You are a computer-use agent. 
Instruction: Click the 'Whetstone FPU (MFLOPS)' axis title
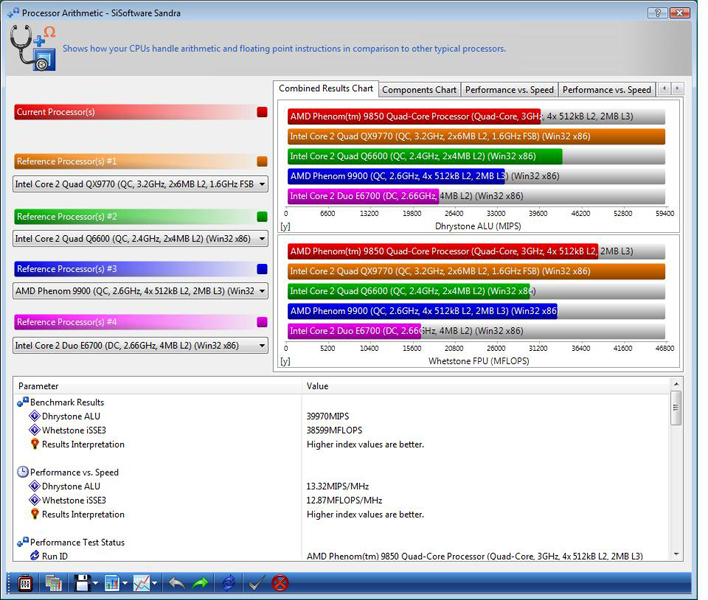pos(479,361)
